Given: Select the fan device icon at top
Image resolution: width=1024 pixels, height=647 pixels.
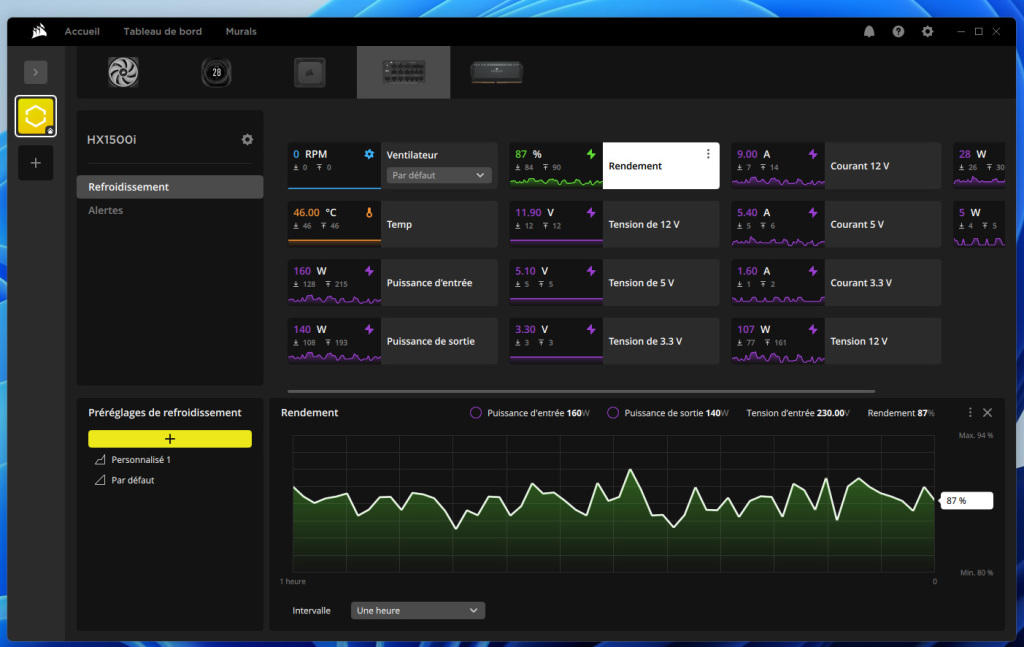Looking at the screenshot, I should pos(122,71).
